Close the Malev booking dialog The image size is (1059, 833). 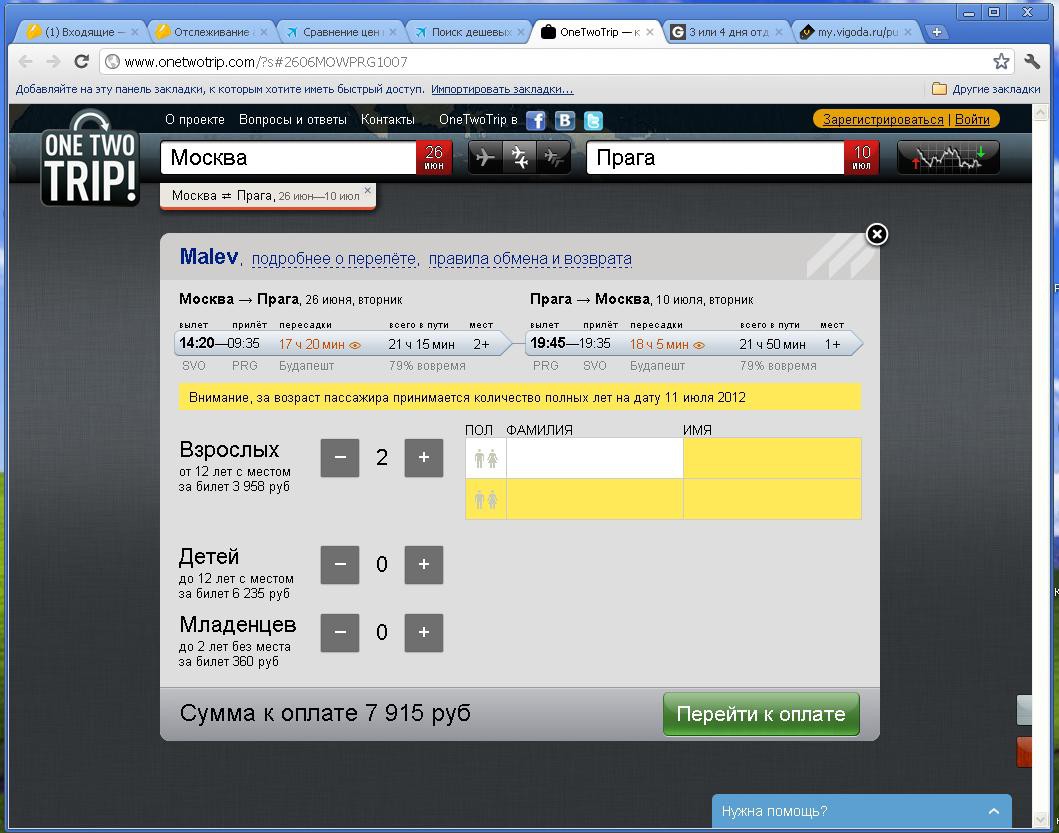[x=877, y=234]
